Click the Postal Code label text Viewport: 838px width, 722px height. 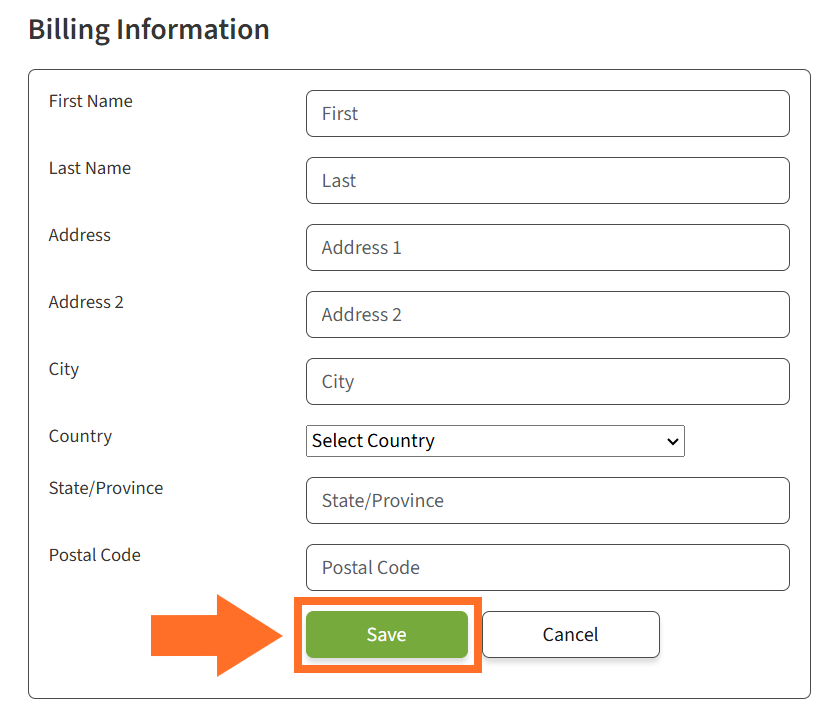tap(94, 555)
